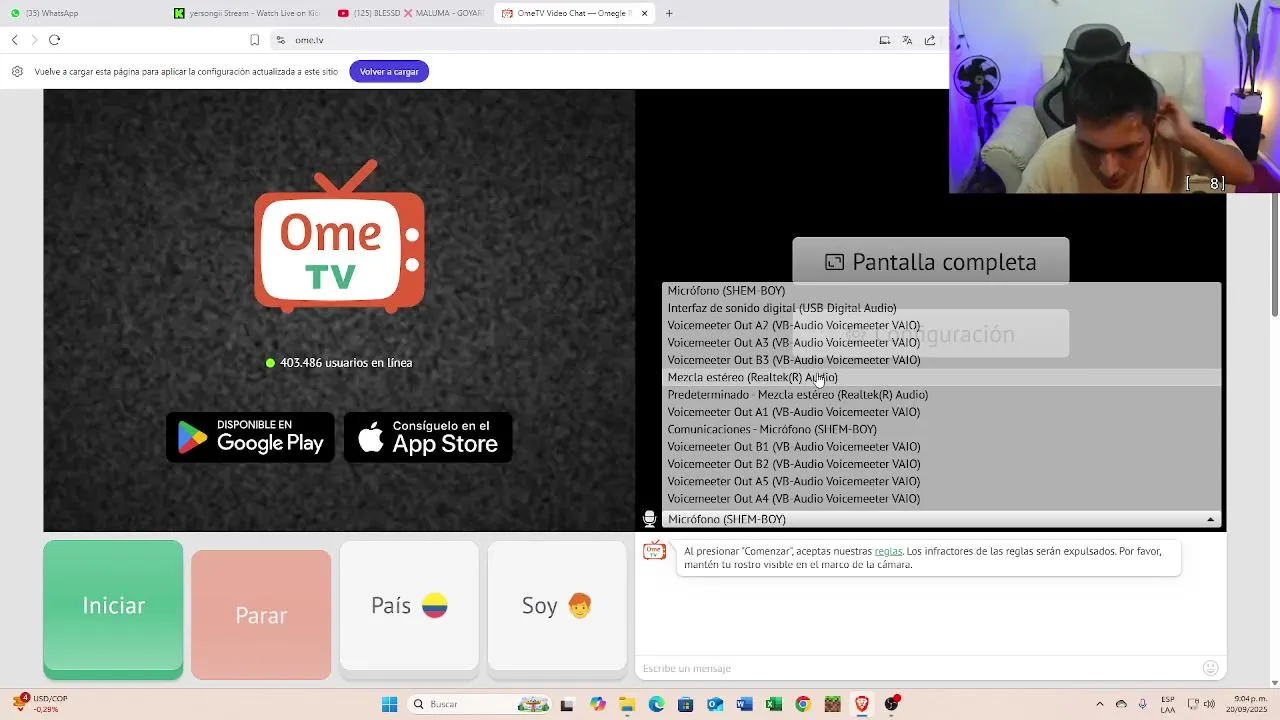Image resolution: width=1280 pixels, height=720 pixels.
Task: Open Outlook from the taskbar
Action: tap(715, 704)
